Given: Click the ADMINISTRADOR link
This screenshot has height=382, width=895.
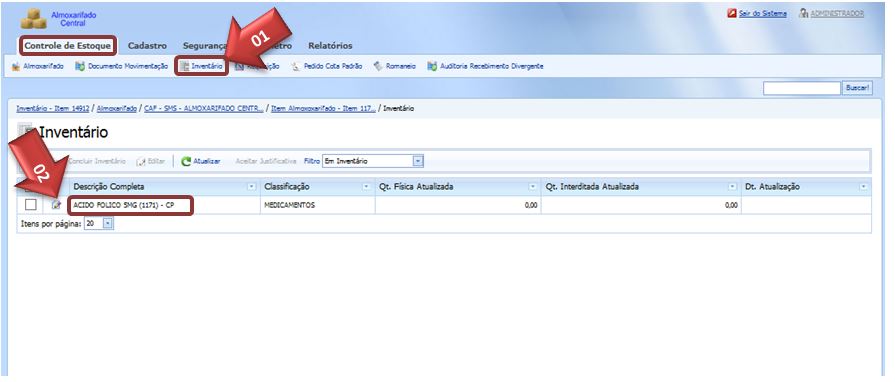Looking at the screenshot, I should (837, 14).
